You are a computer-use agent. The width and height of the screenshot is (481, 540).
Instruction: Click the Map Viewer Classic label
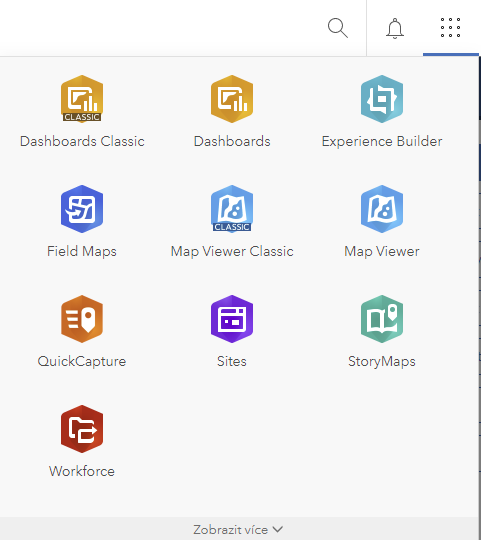pos(232,251)
